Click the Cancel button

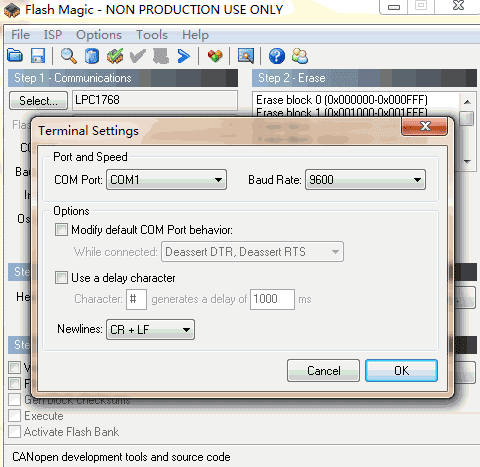point(323,371)
